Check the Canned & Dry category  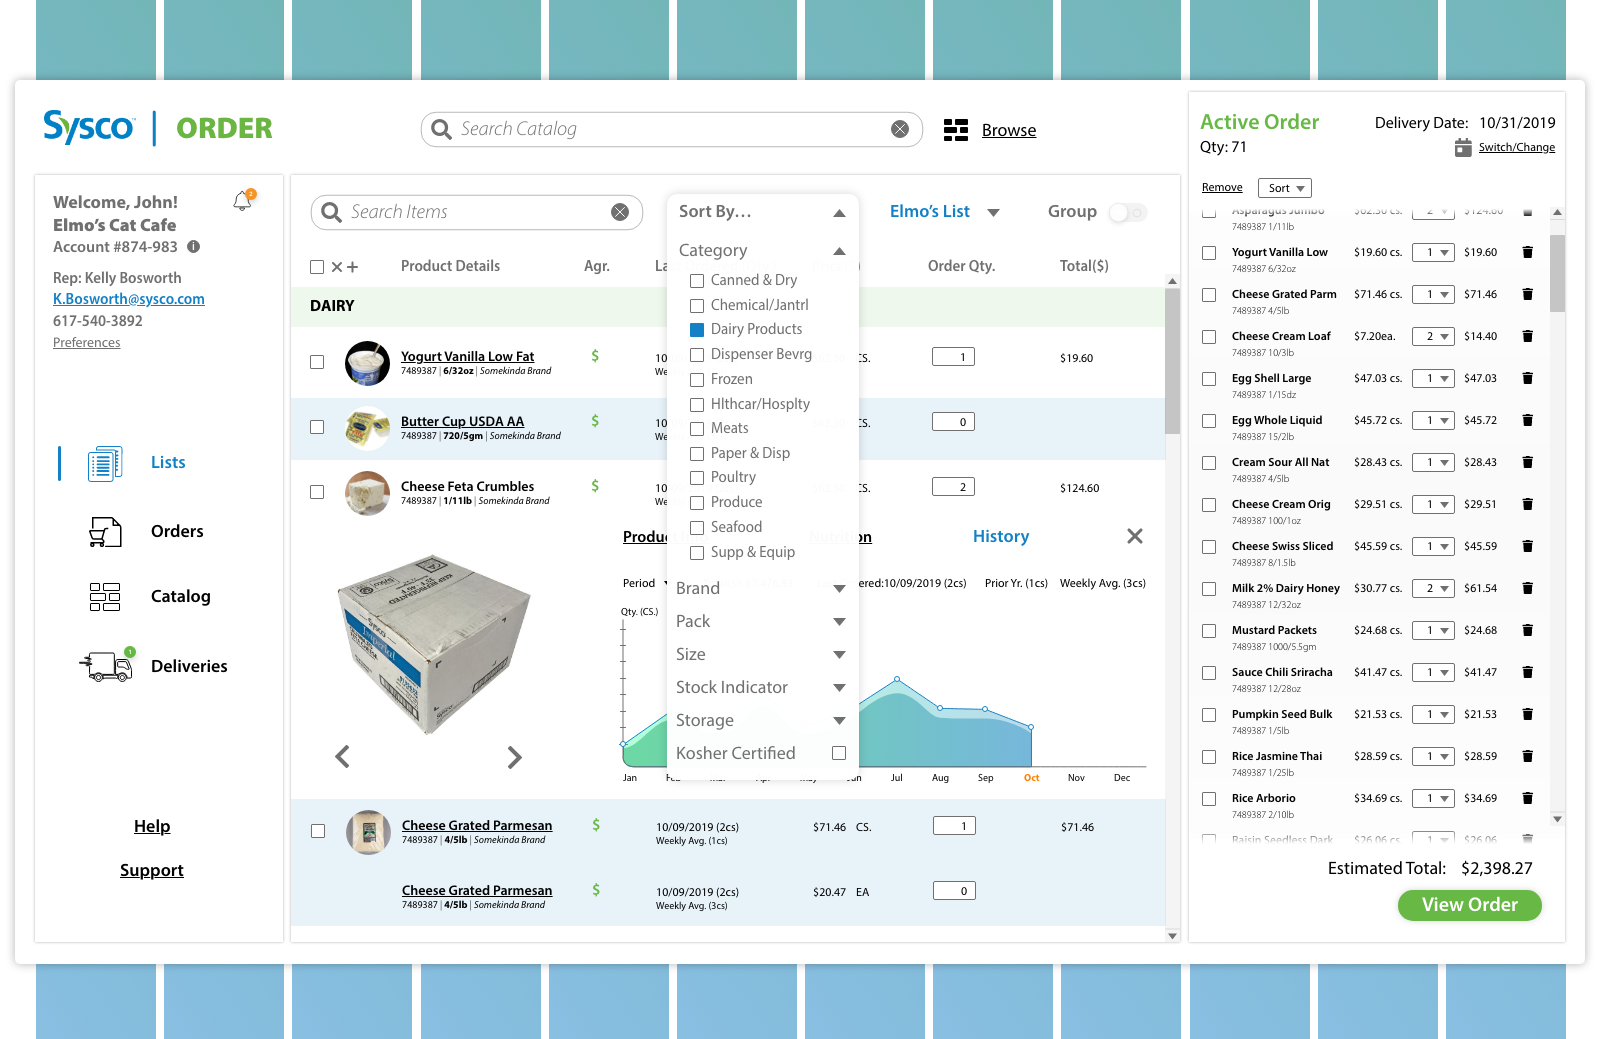coord(697,281)
